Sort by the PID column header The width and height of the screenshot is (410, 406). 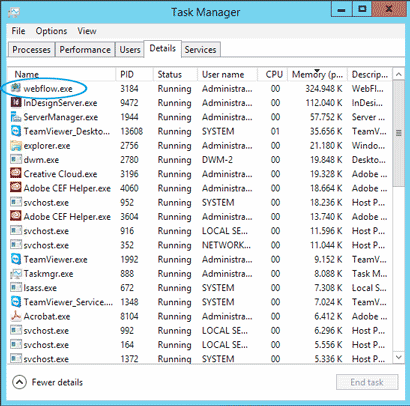pyautogui.click(x=134, y=74)
